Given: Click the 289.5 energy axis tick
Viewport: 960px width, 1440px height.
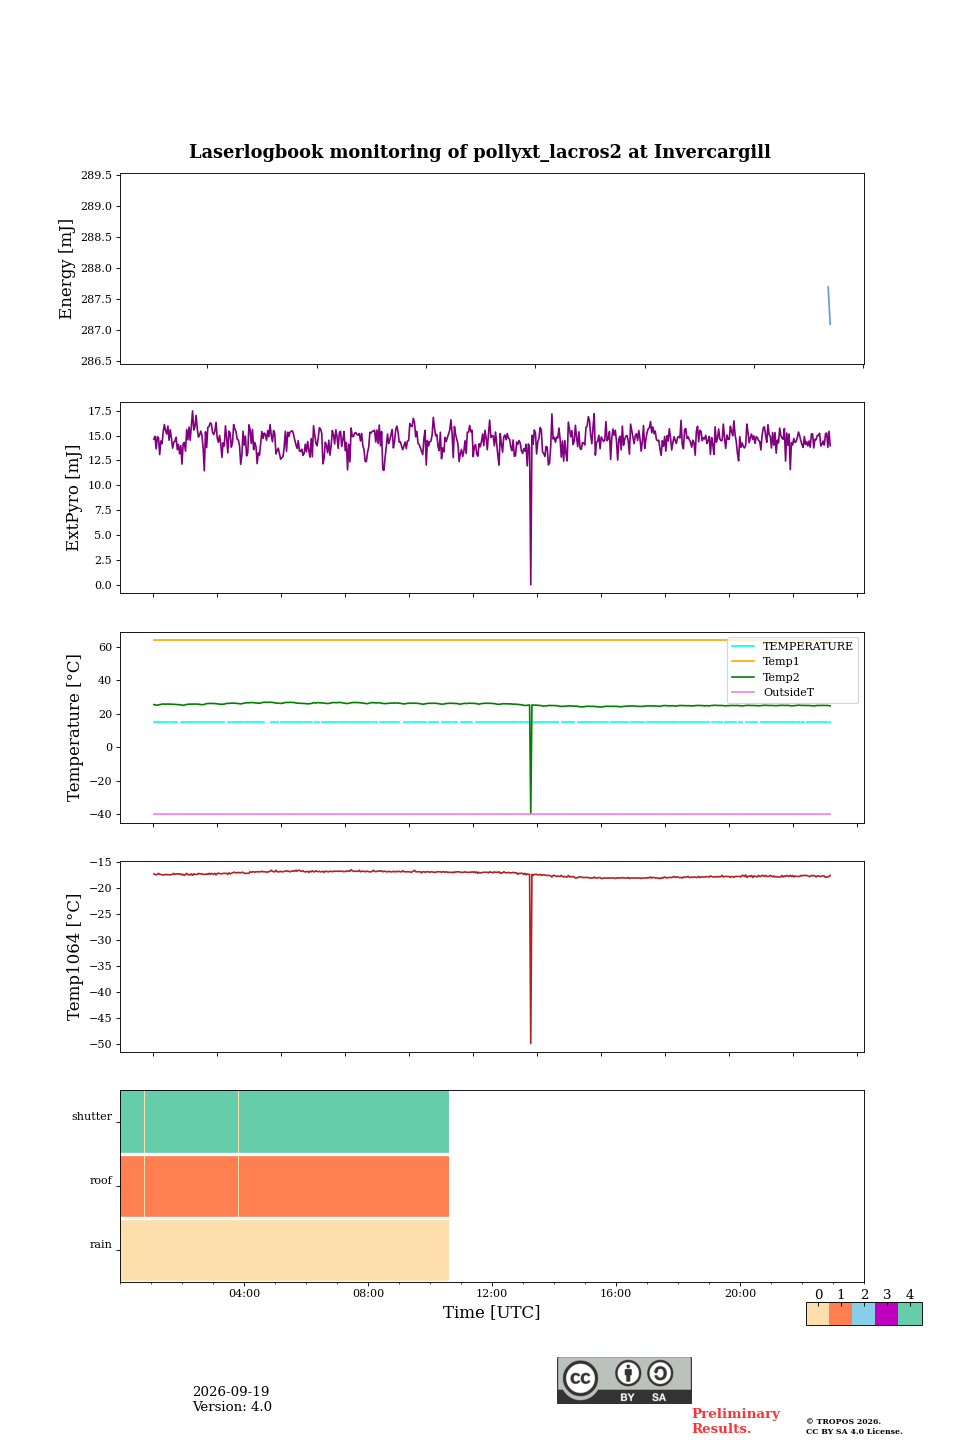Looking at the screenshot, I should tap(97, 176).
